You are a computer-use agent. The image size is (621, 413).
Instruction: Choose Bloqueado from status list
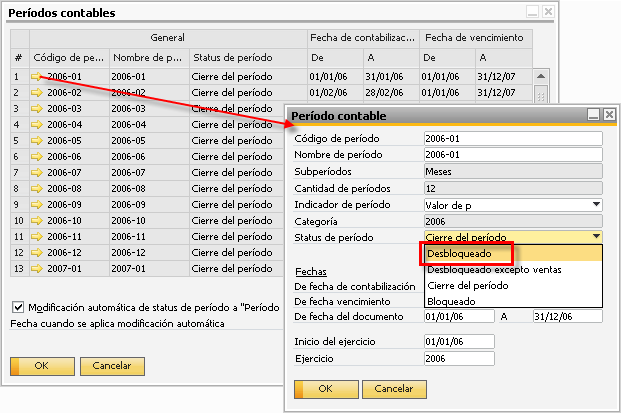pyautogui.click(x=514, y=301)
